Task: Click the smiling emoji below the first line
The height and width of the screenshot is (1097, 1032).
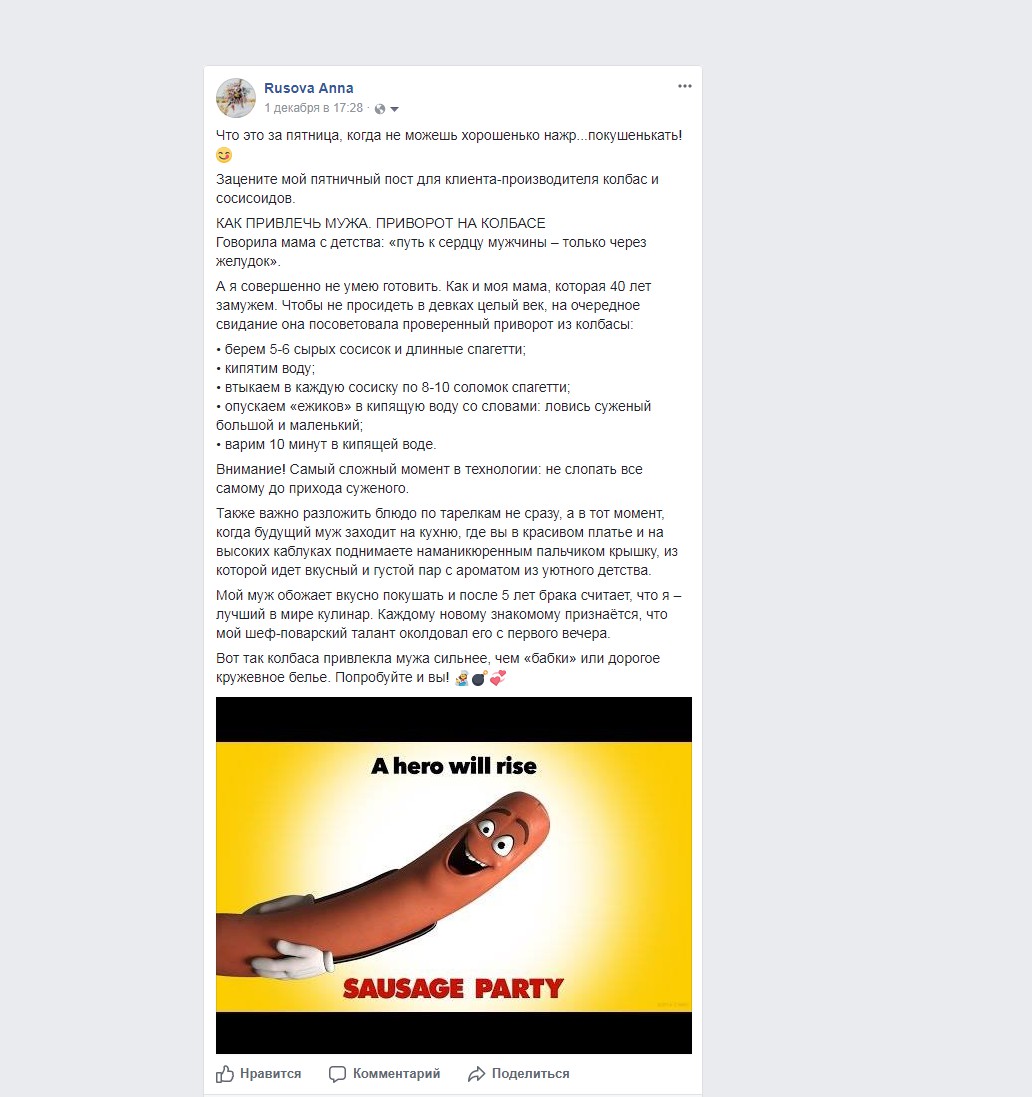Action: pos(224,155)
